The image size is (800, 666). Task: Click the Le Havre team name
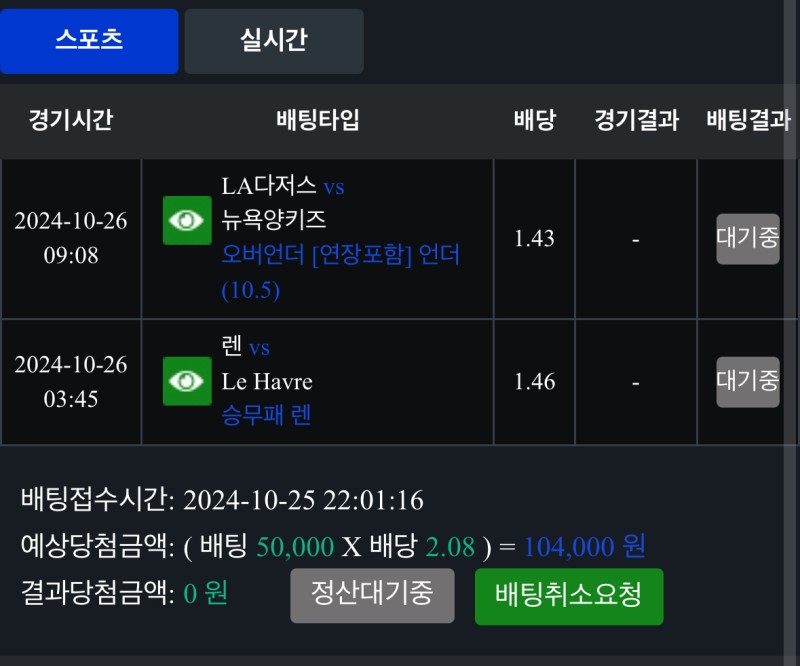coord(267,382)
